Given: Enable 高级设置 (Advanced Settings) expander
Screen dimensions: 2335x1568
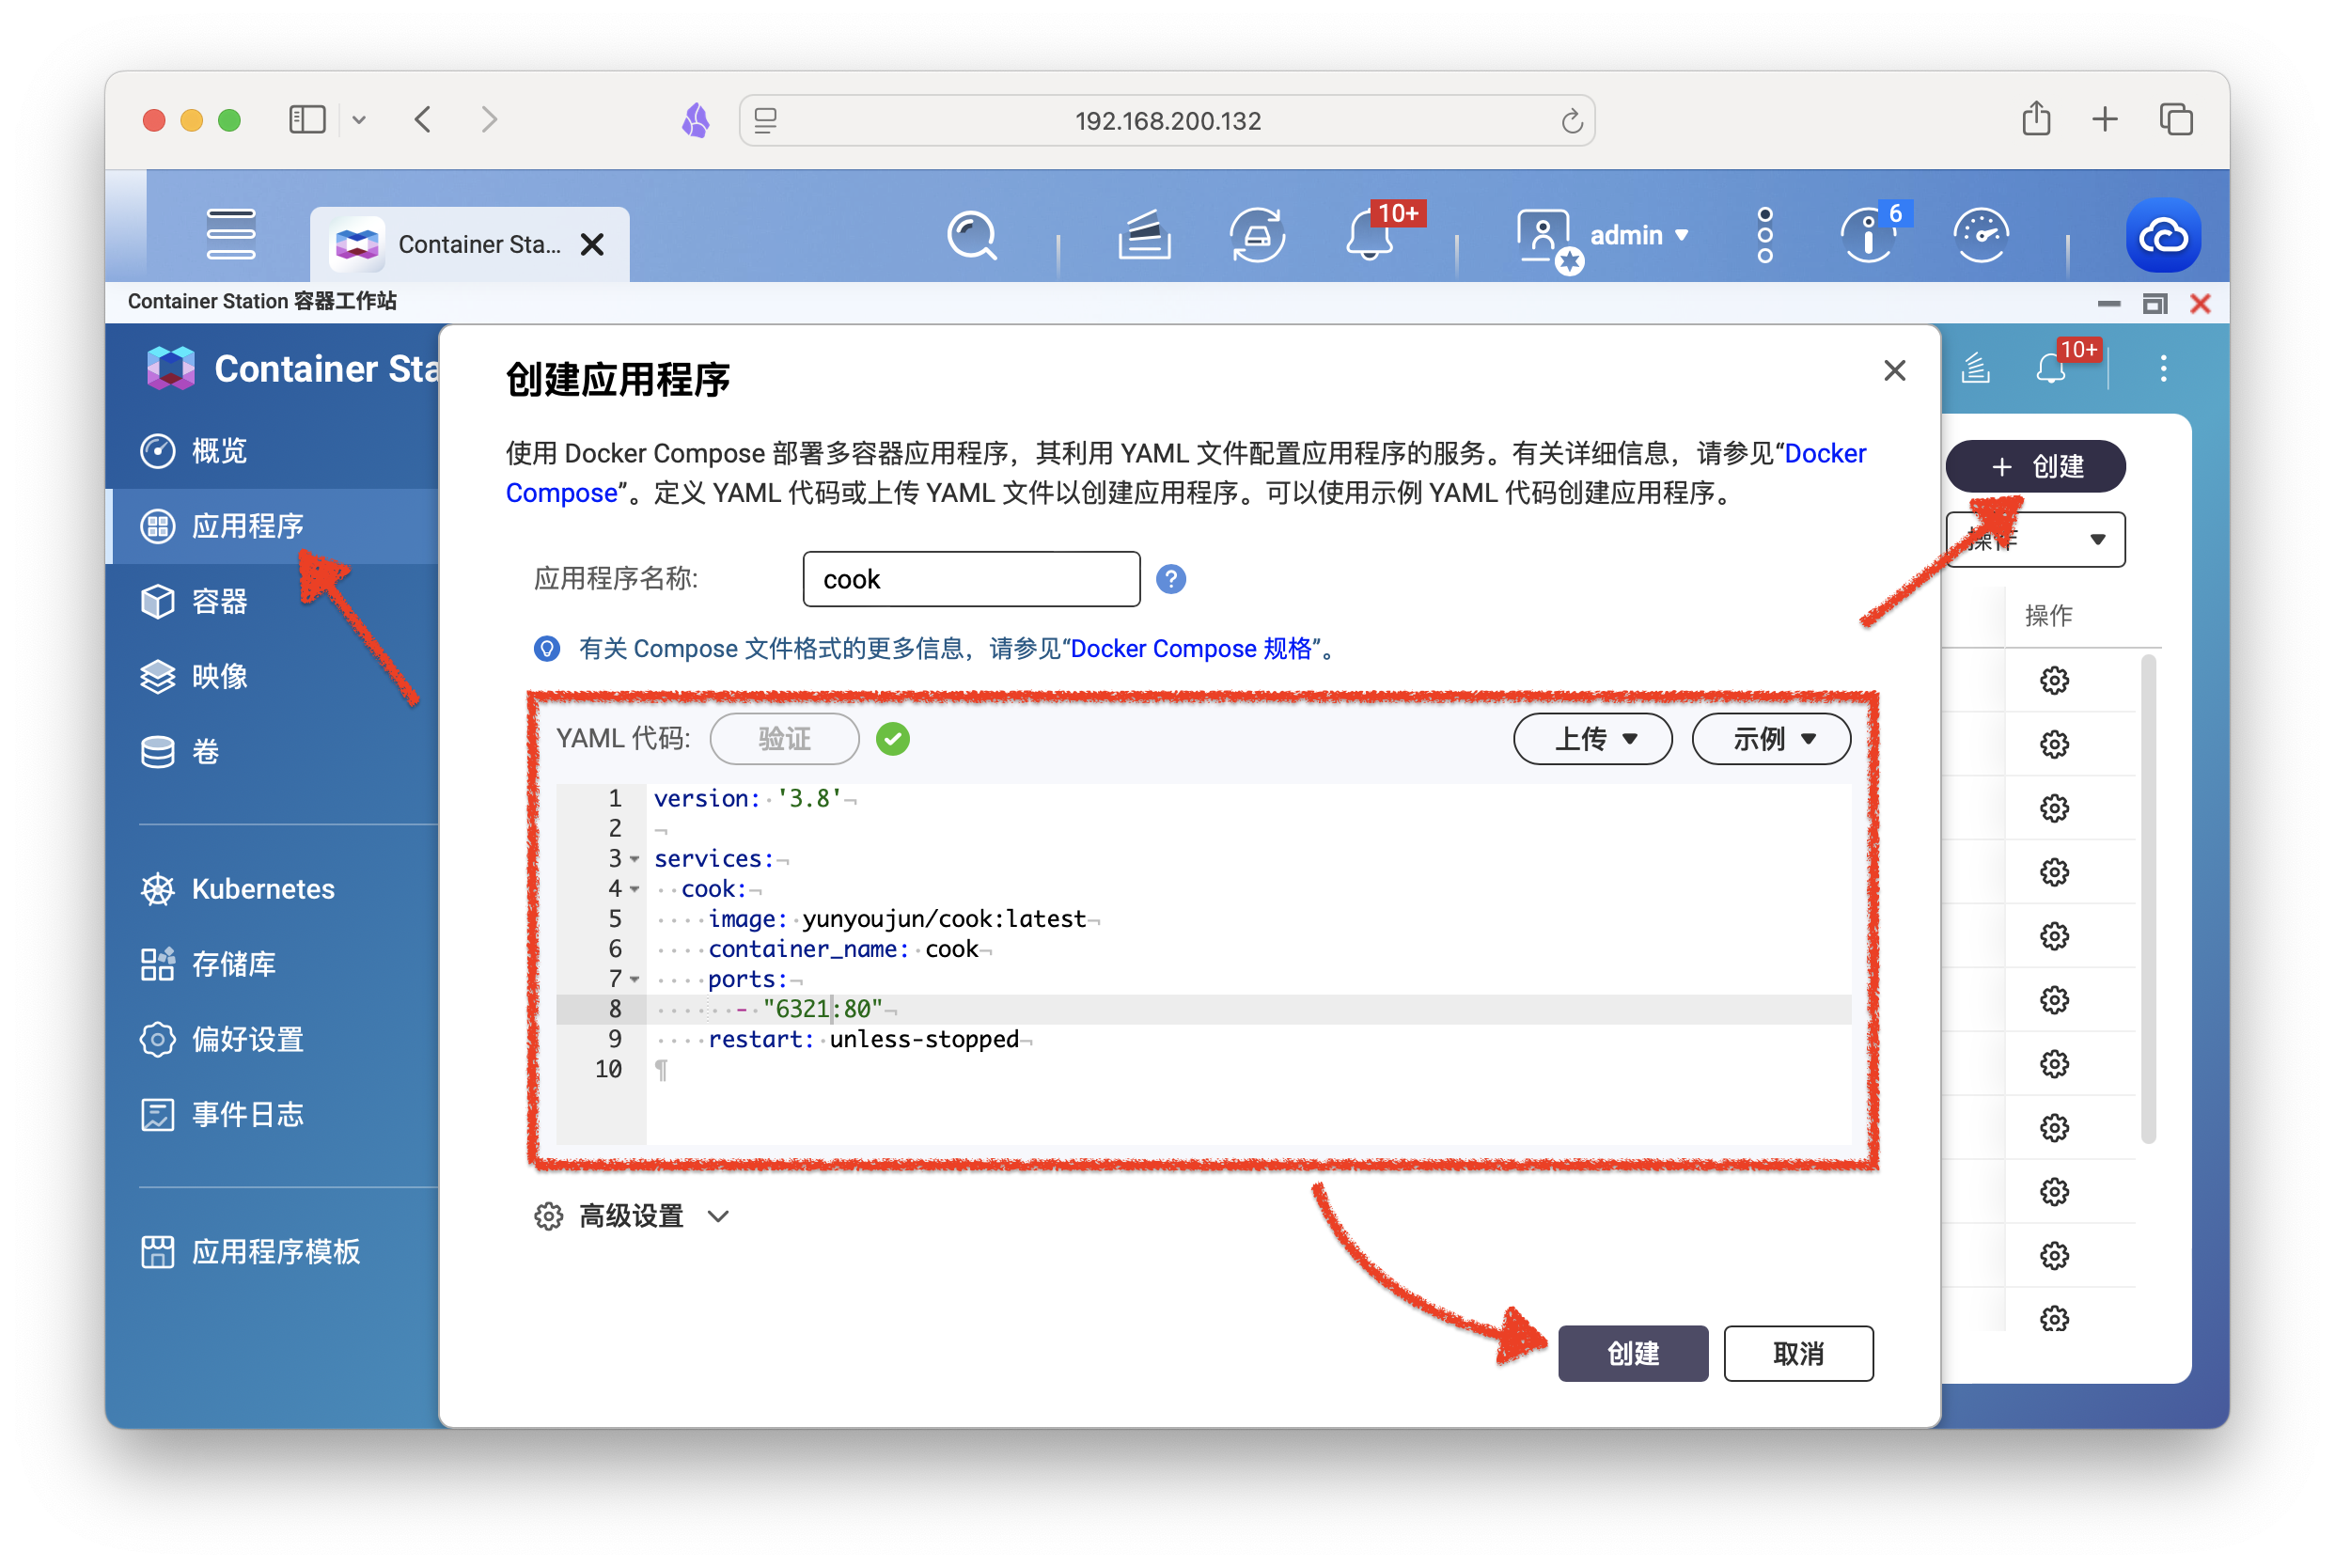Looking at the screenshot, I should pyautogui.click(x=632, y=1215).
